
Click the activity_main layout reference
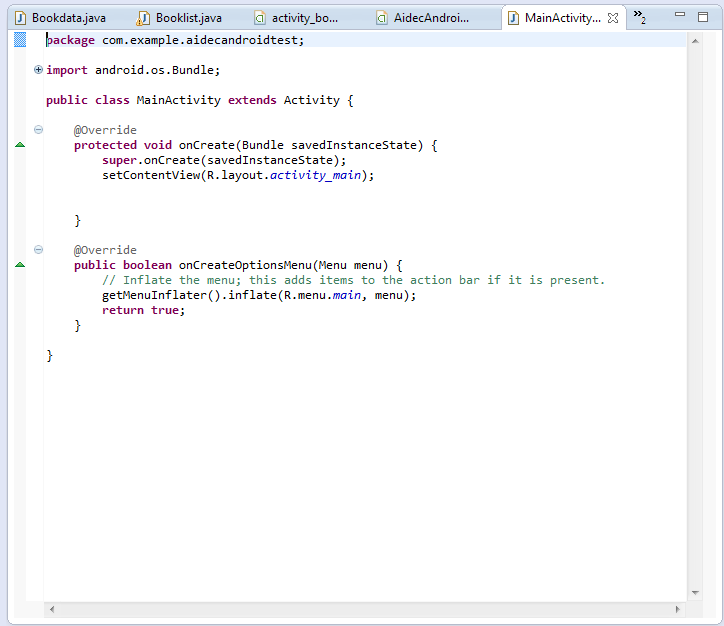(x=315, y=175)
